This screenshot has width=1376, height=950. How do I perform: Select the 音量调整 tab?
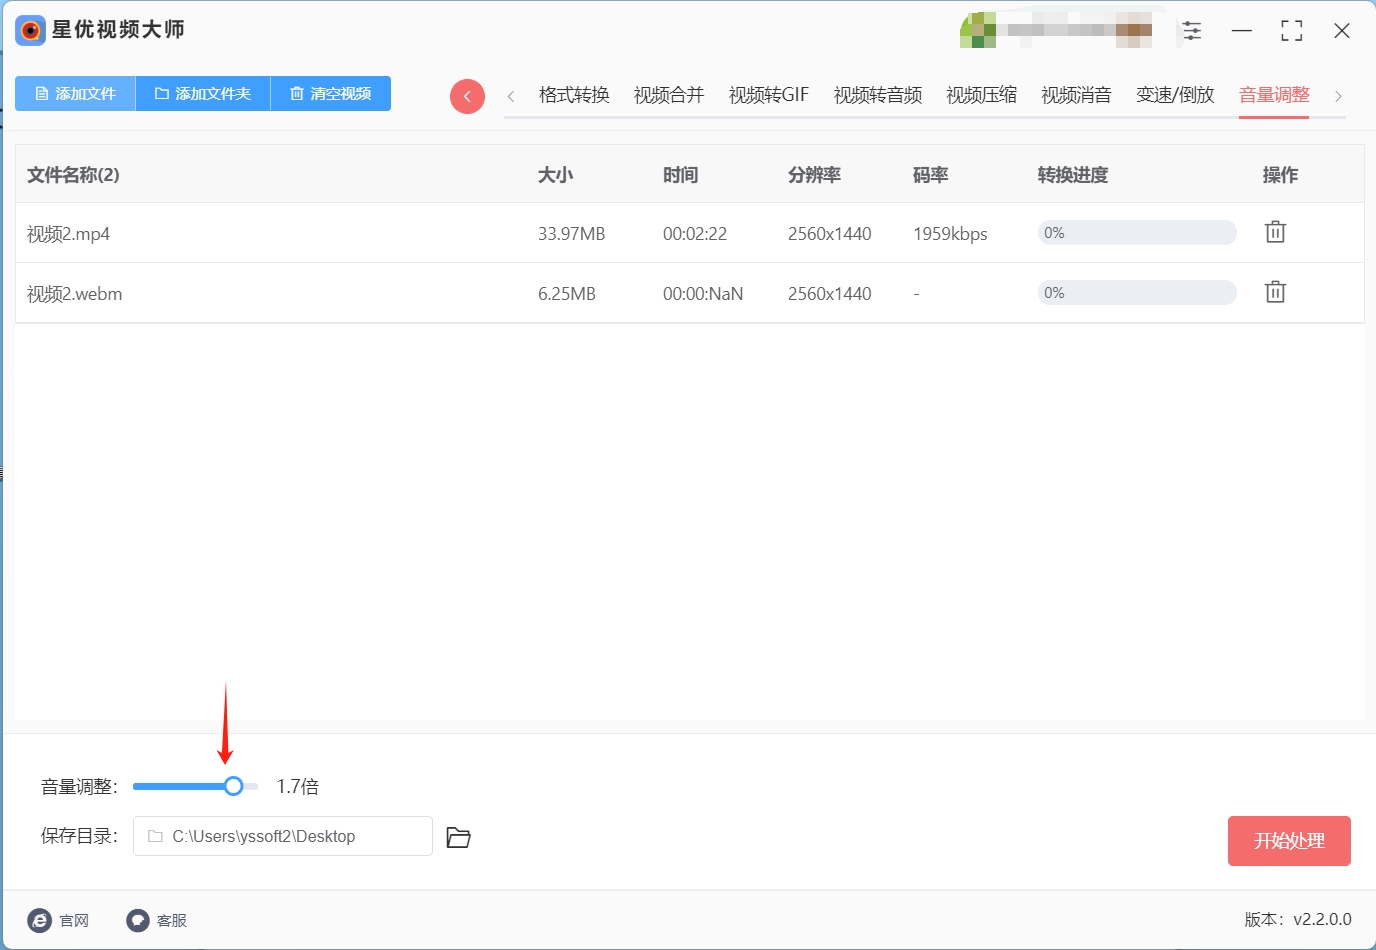[x=1274, y=95]
